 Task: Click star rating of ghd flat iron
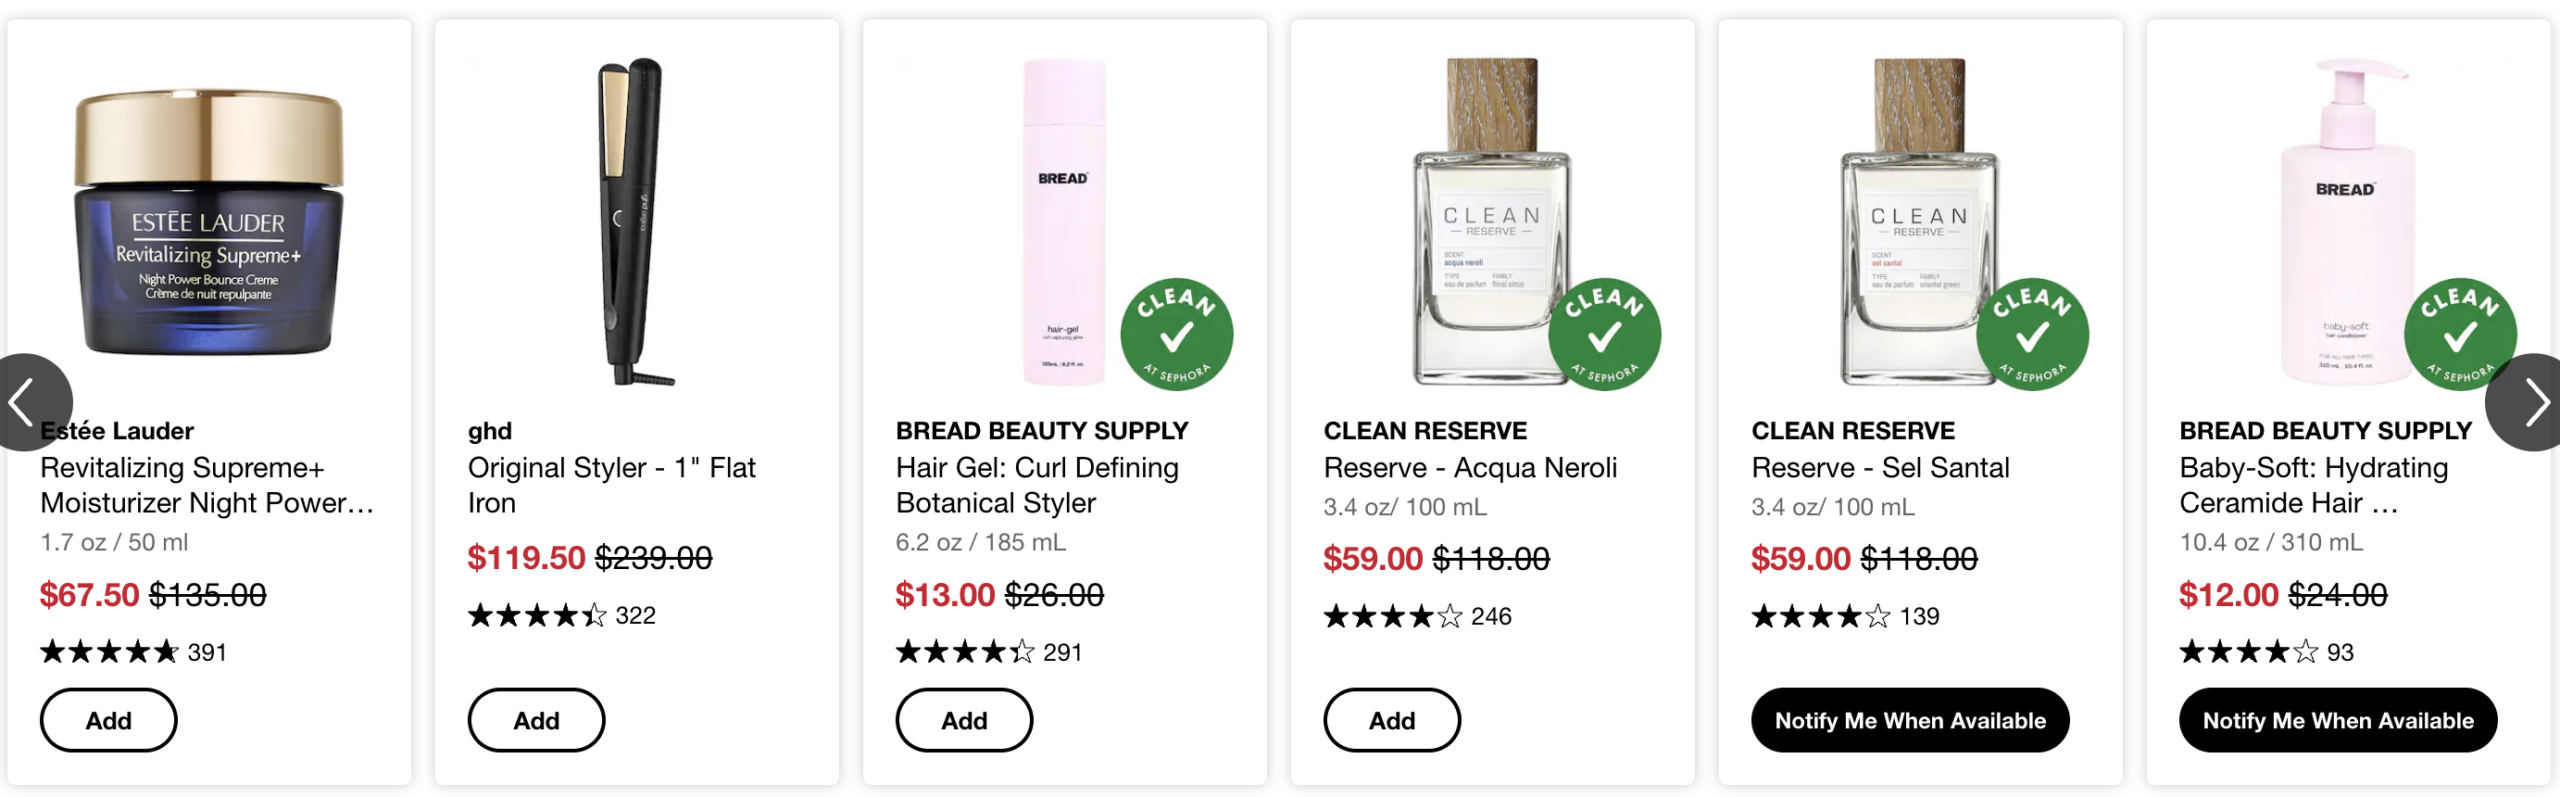click(537, 615)
